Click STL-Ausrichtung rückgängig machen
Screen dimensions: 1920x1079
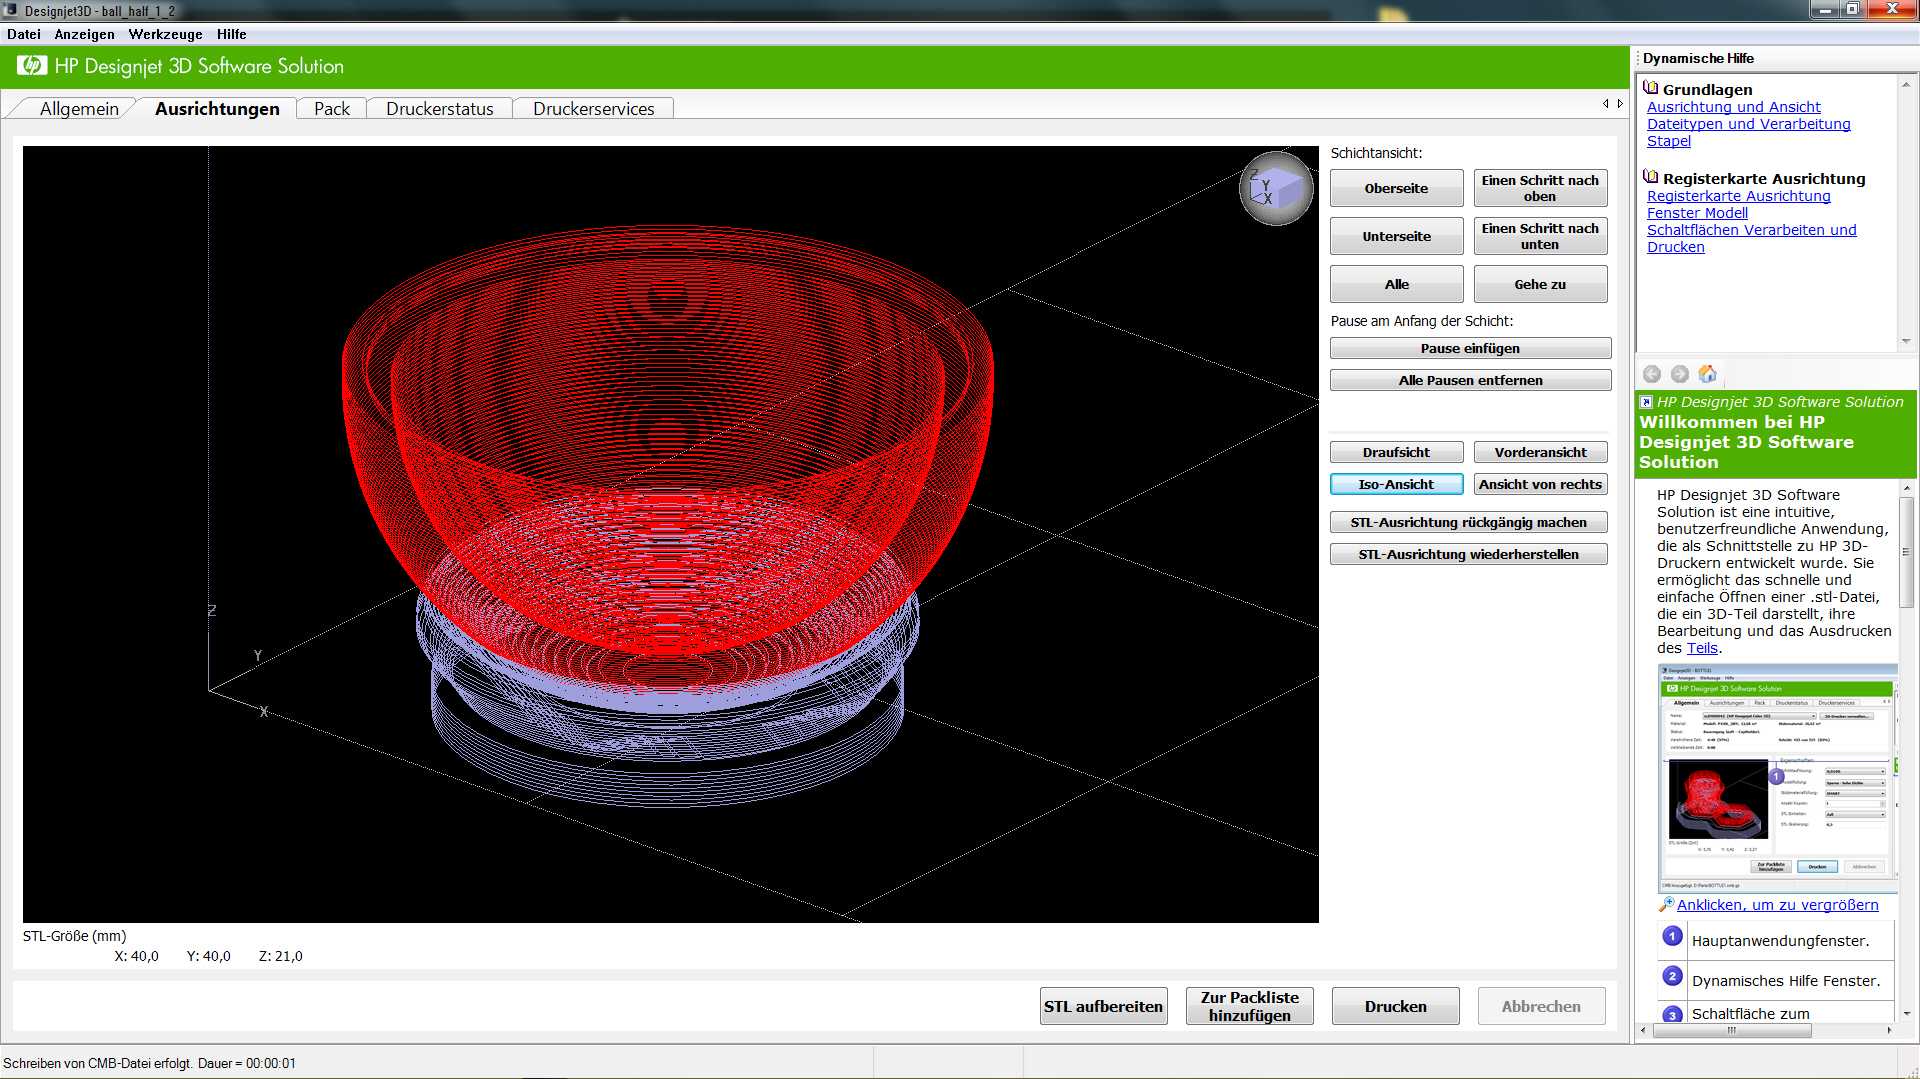pyautogui.click(x=1468, y=522)
